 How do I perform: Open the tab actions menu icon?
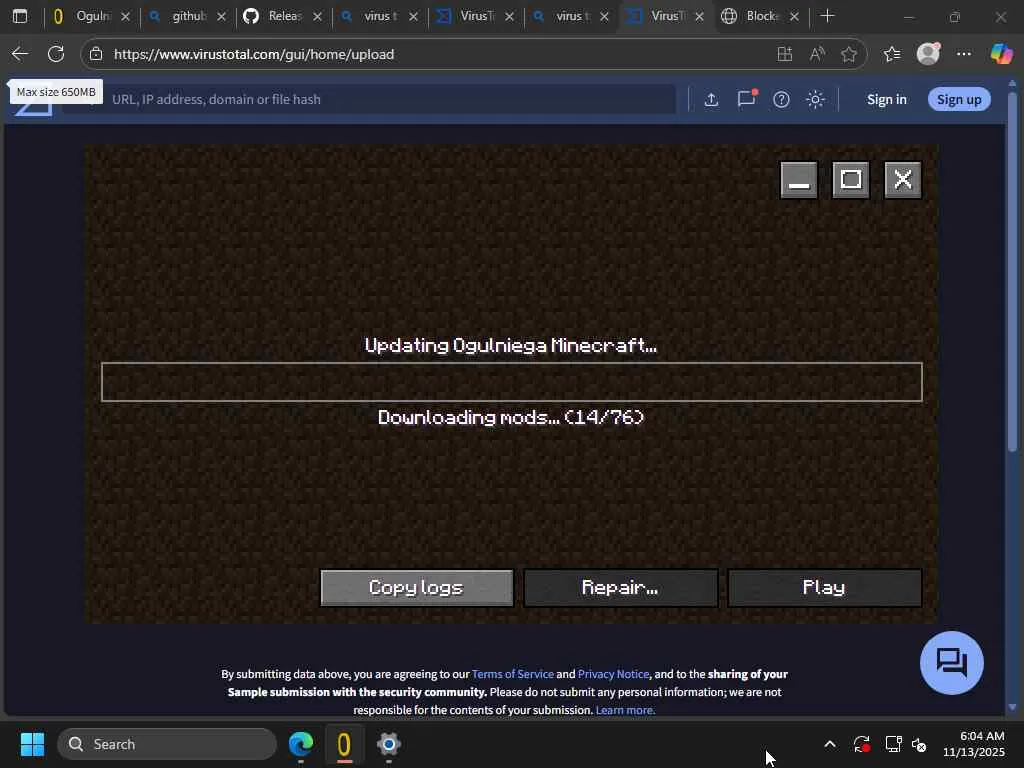[x=20, y=16]
